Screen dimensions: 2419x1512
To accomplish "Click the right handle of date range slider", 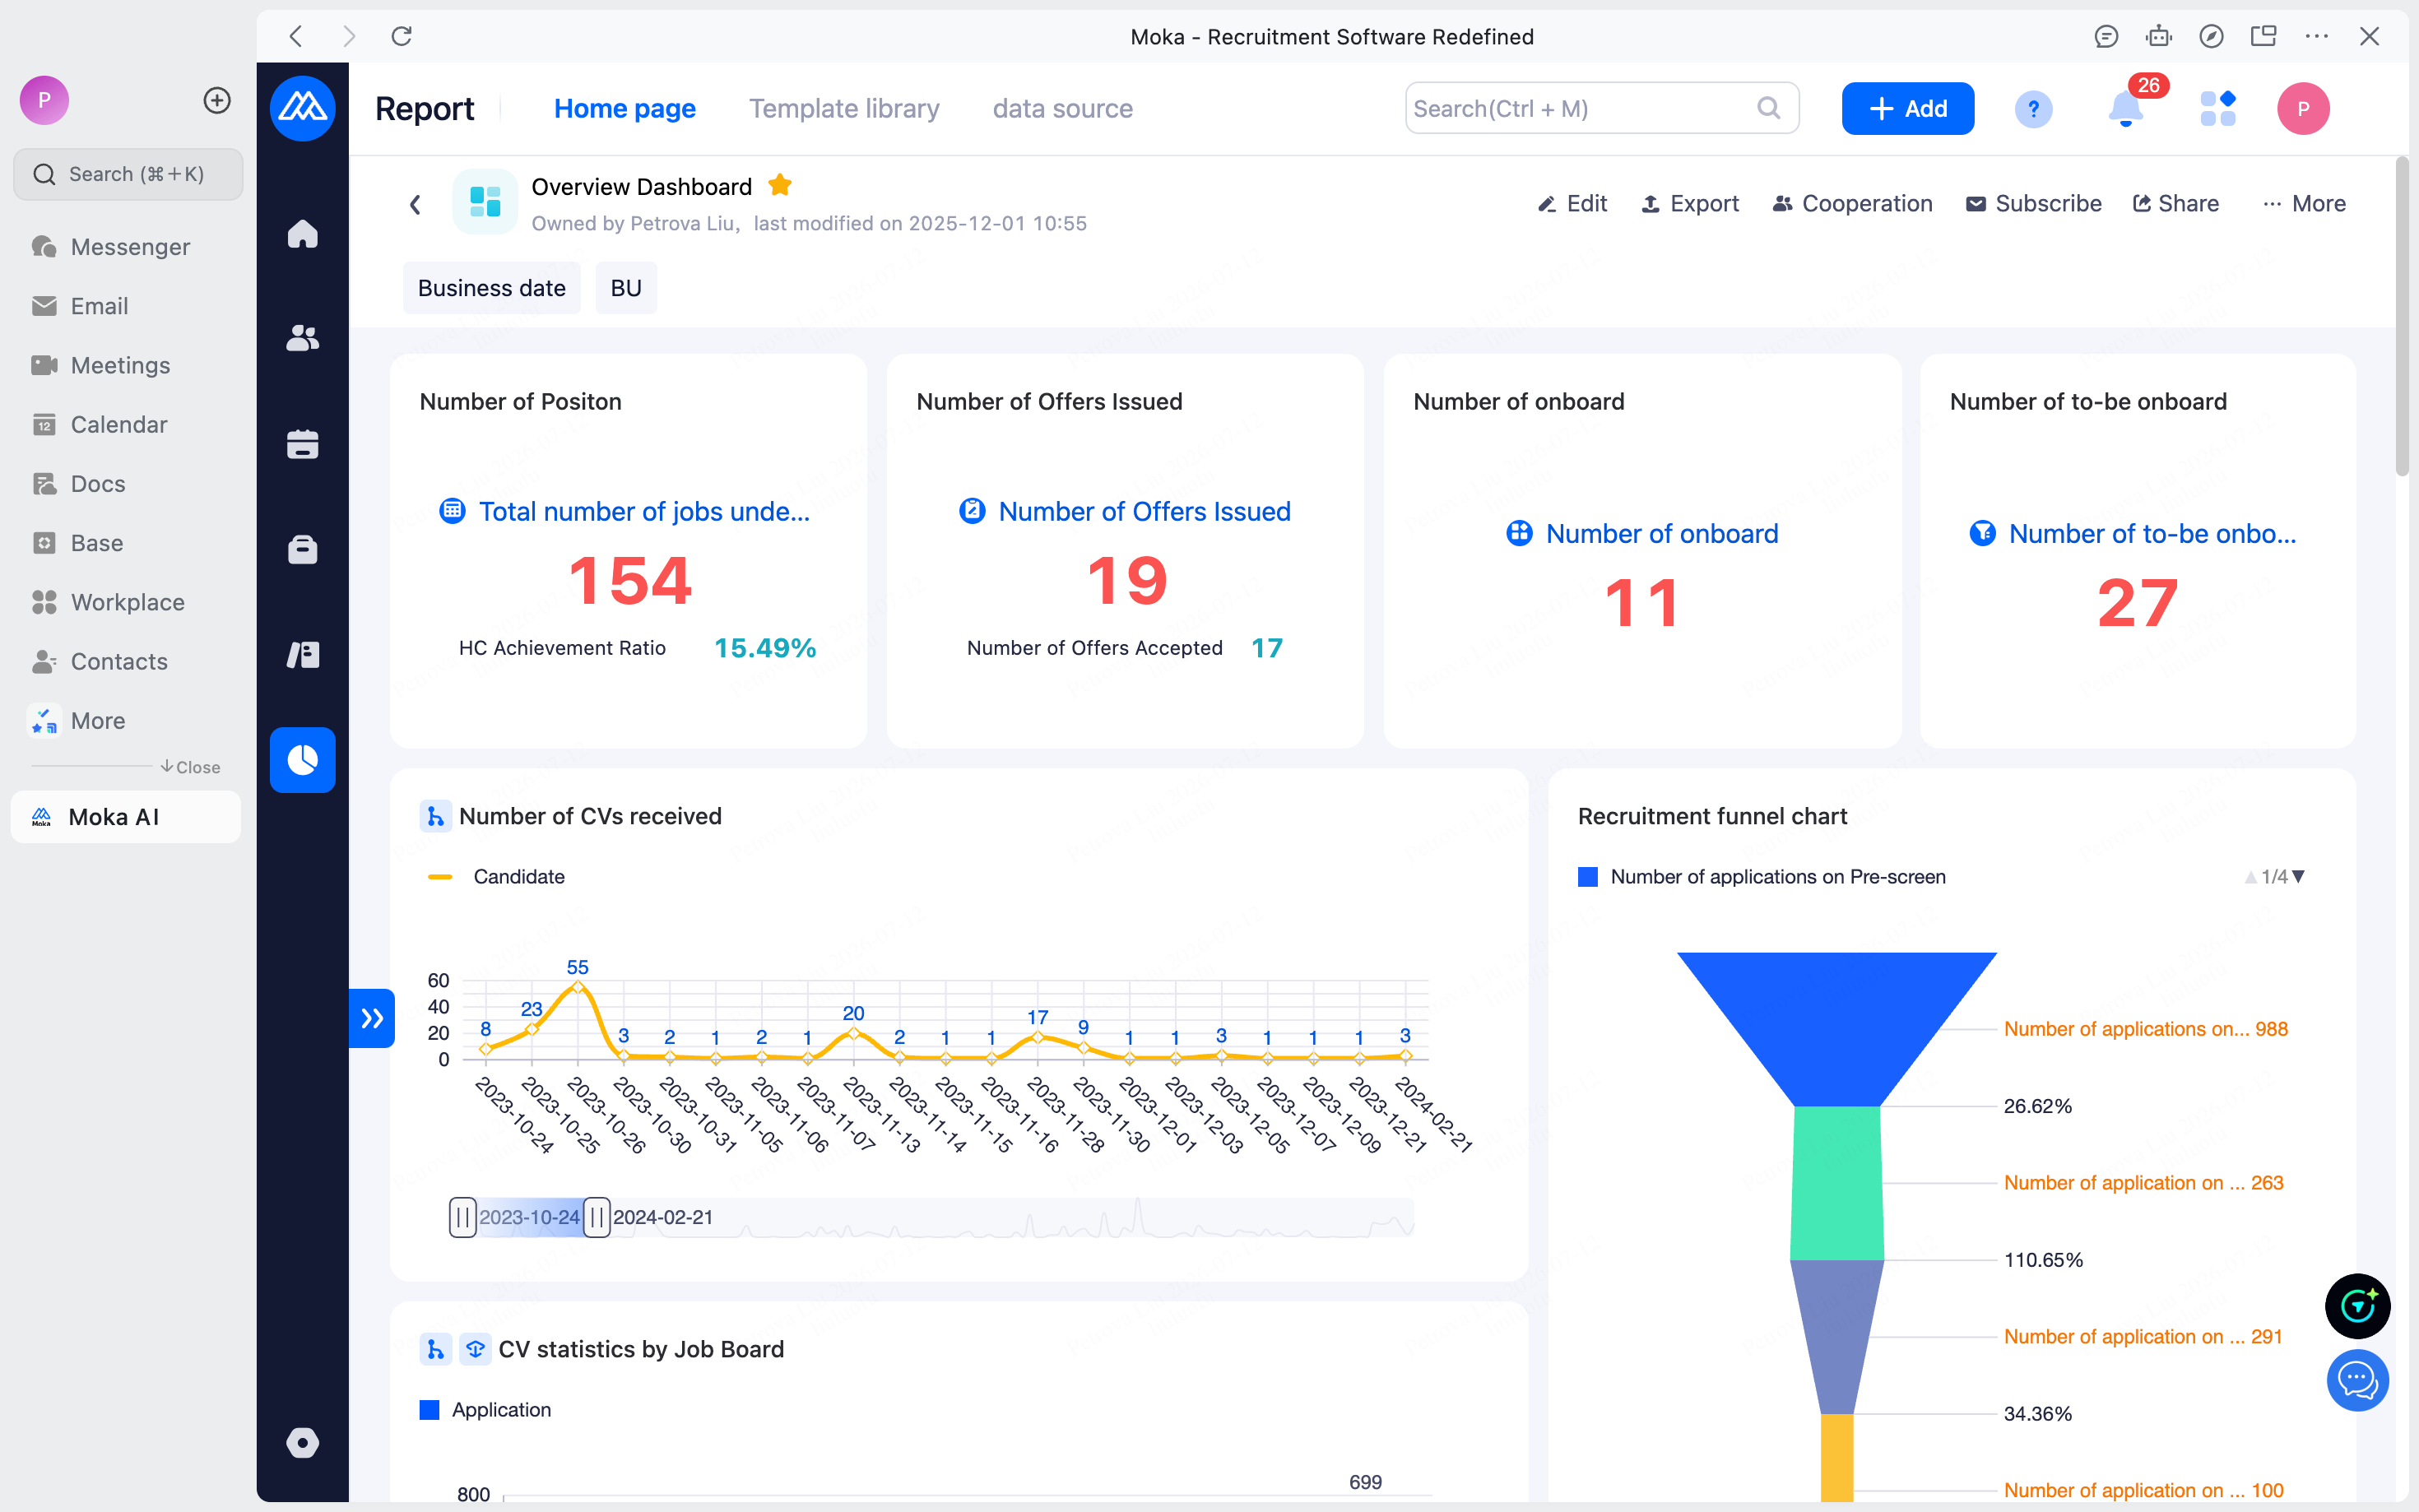I will (x=596, y=1217).
